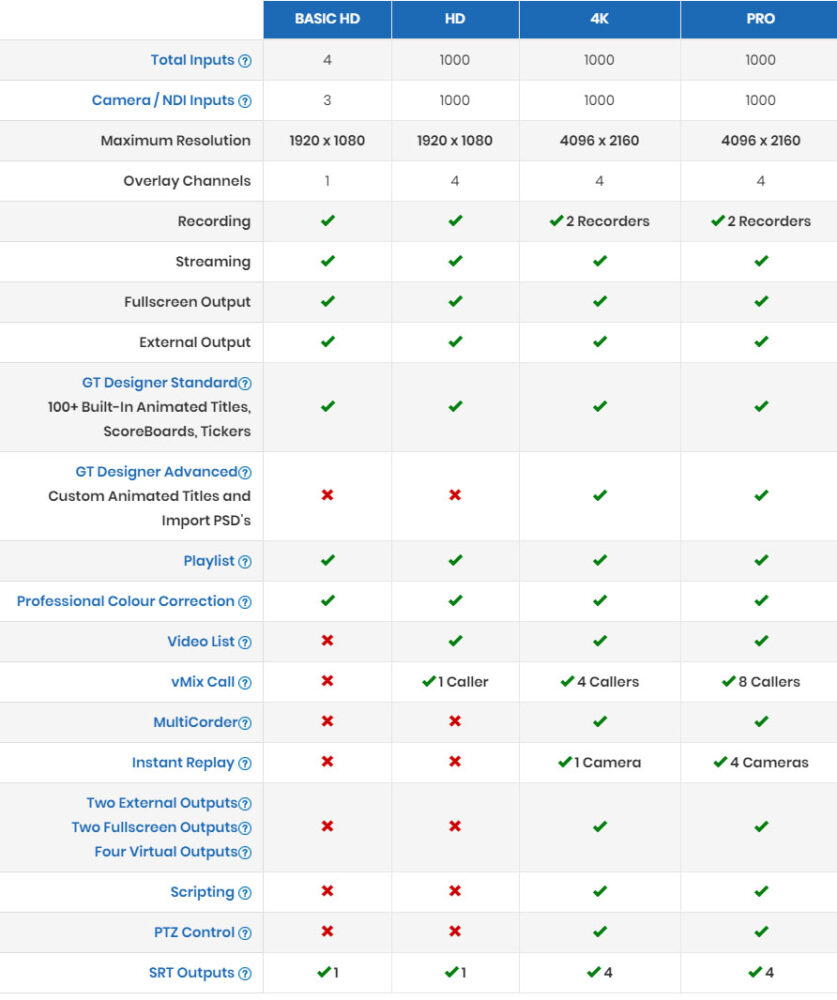Click the GT Designer Standard link
837x1000 pixels.
pyautogui.click(x=158, y=382)
